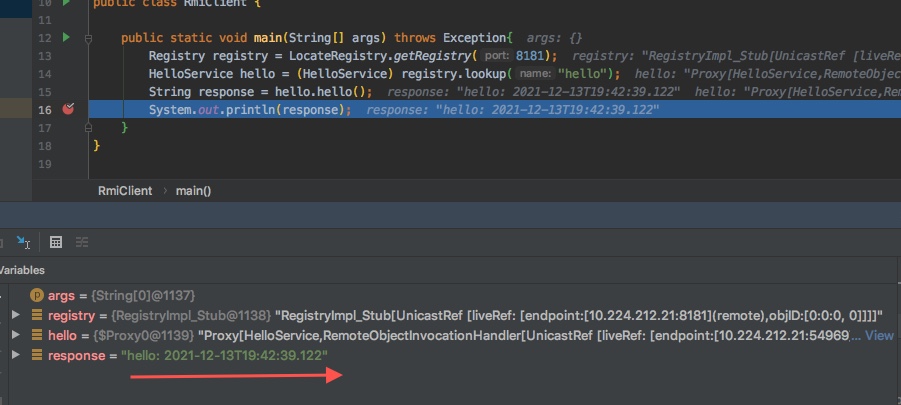Viewport: 901px width, 405px height.
Task: Expand the hello variable node
Action: click(15, 335)
